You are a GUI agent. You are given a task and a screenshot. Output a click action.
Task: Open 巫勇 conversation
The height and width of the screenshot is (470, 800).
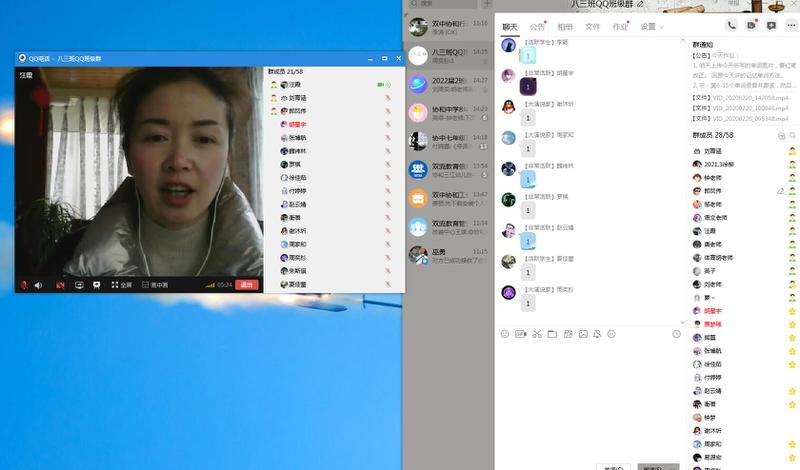coord(448,255)
